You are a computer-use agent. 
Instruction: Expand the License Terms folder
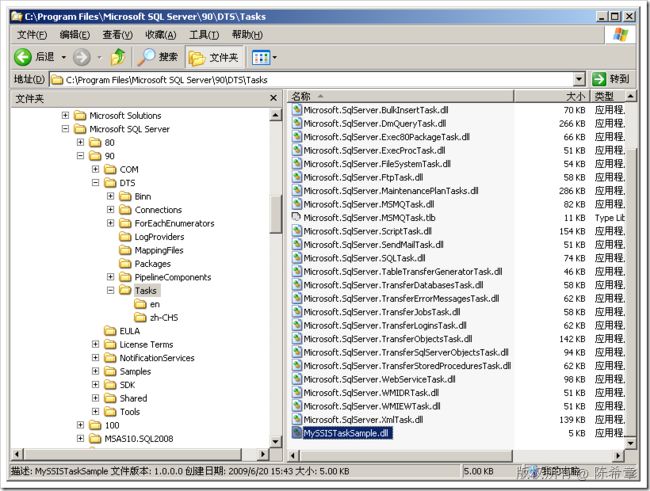[x=95, y=344]
